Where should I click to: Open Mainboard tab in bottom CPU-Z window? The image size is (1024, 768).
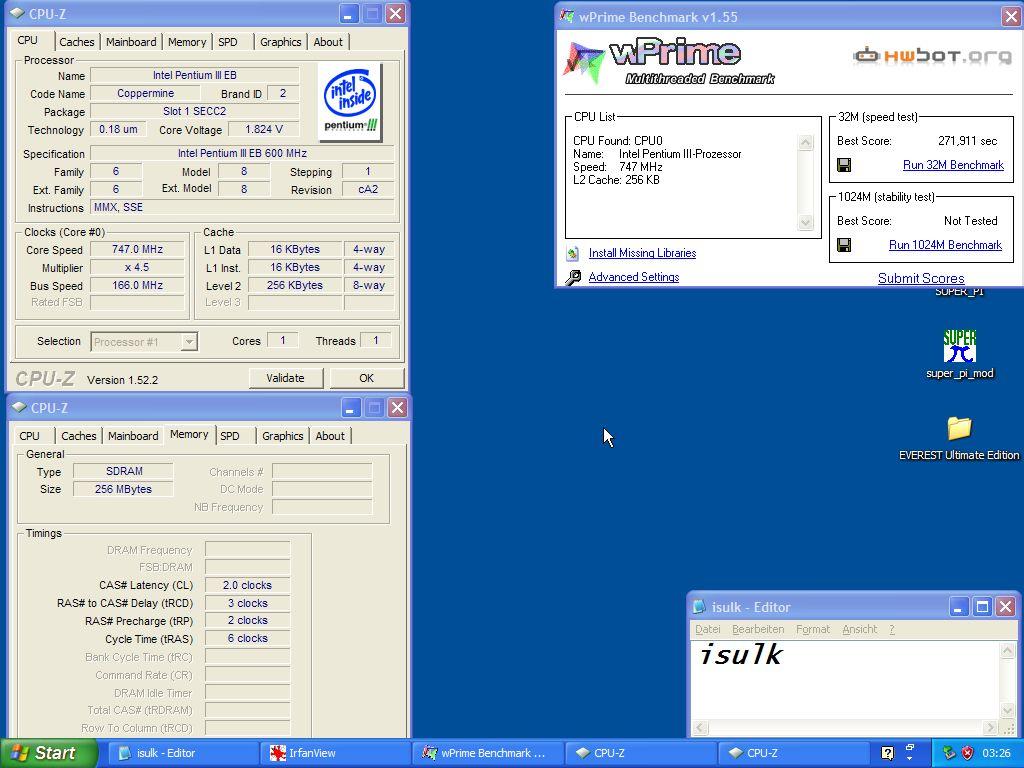(133, 436)
